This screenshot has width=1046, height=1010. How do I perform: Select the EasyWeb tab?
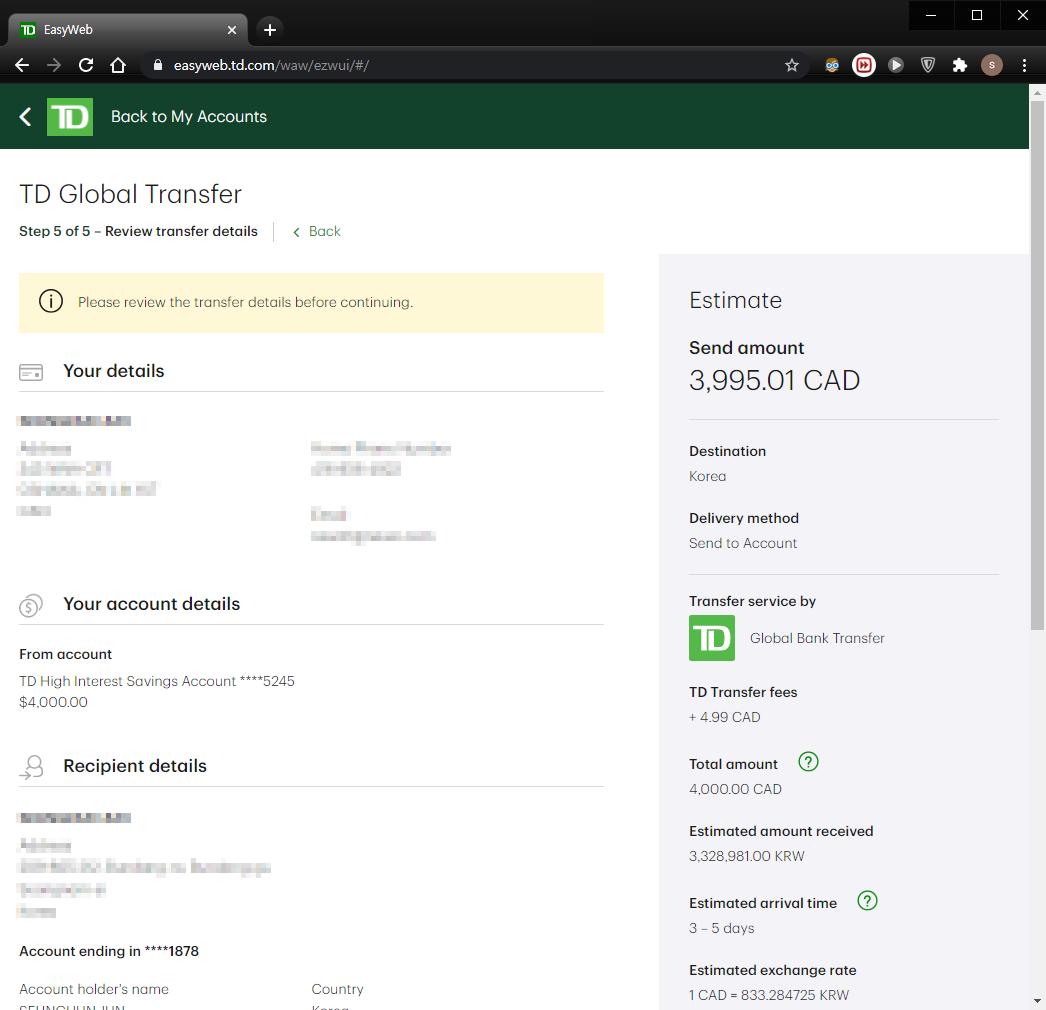click(x=127, y=30)
